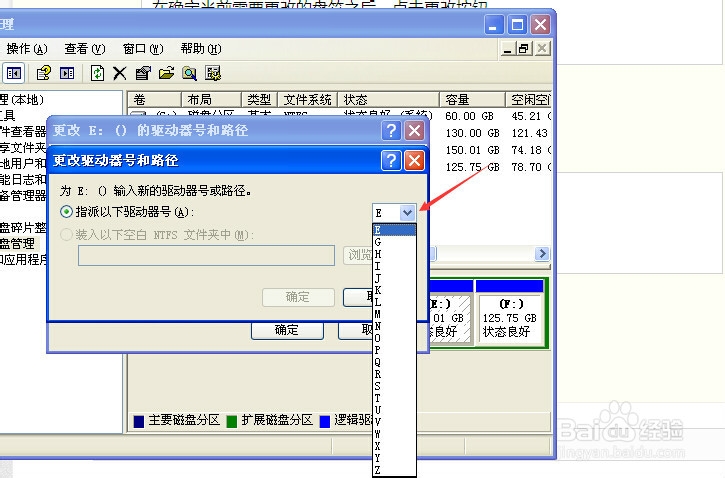
Task: Select the (本地) root tree item
Action: click(22, 100)
